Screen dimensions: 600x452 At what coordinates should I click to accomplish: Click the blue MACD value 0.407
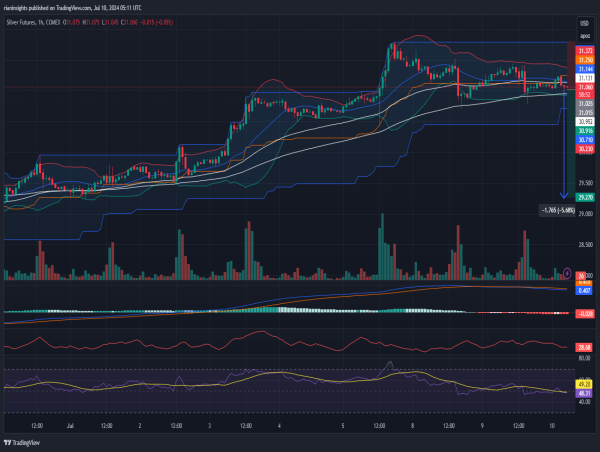tap(584, 290)
